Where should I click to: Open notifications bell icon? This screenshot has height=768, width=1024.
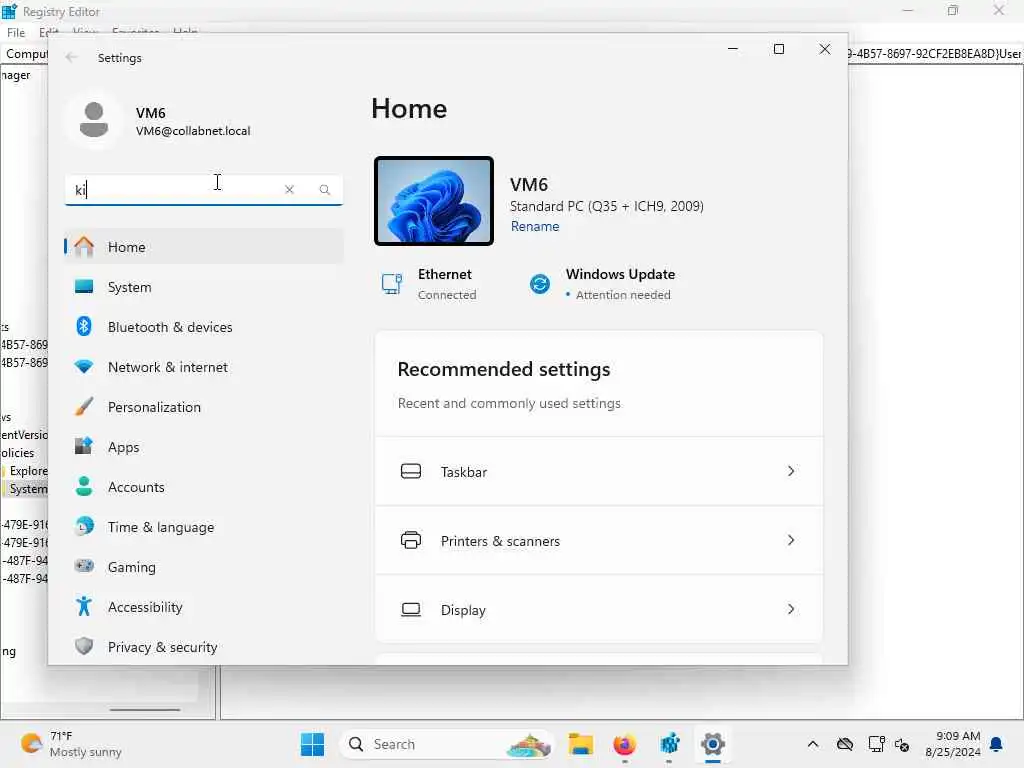[x=997, y=744]
